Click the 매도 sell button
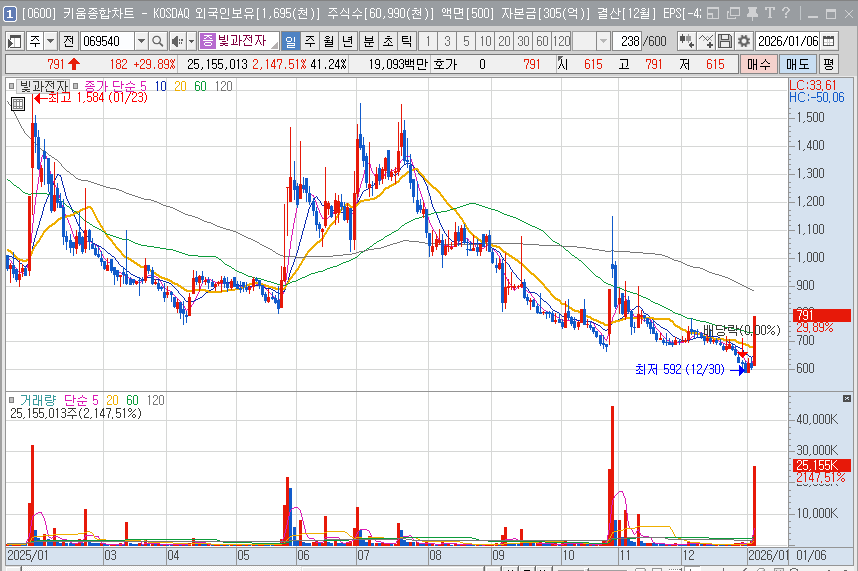This screenshot has width=858, height=571. click(x=797, y=65)
